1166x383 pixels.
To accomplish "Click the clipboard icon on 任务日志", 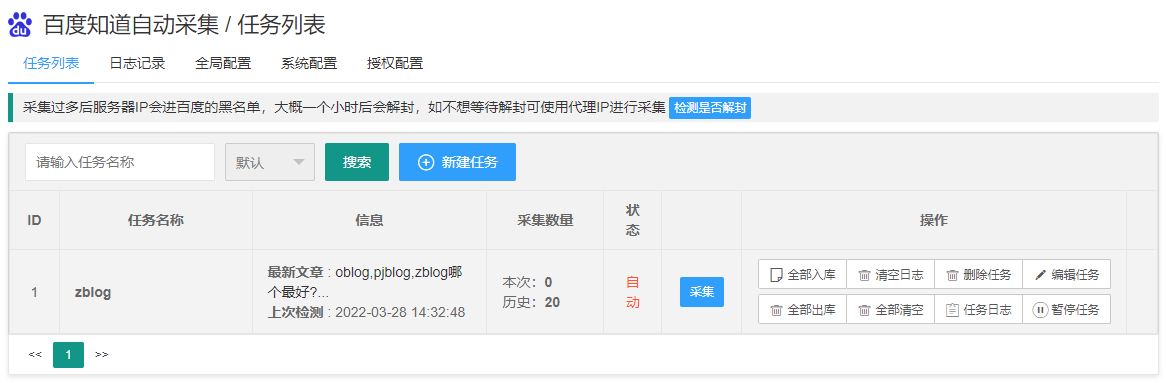I will [x=952, y=311].
